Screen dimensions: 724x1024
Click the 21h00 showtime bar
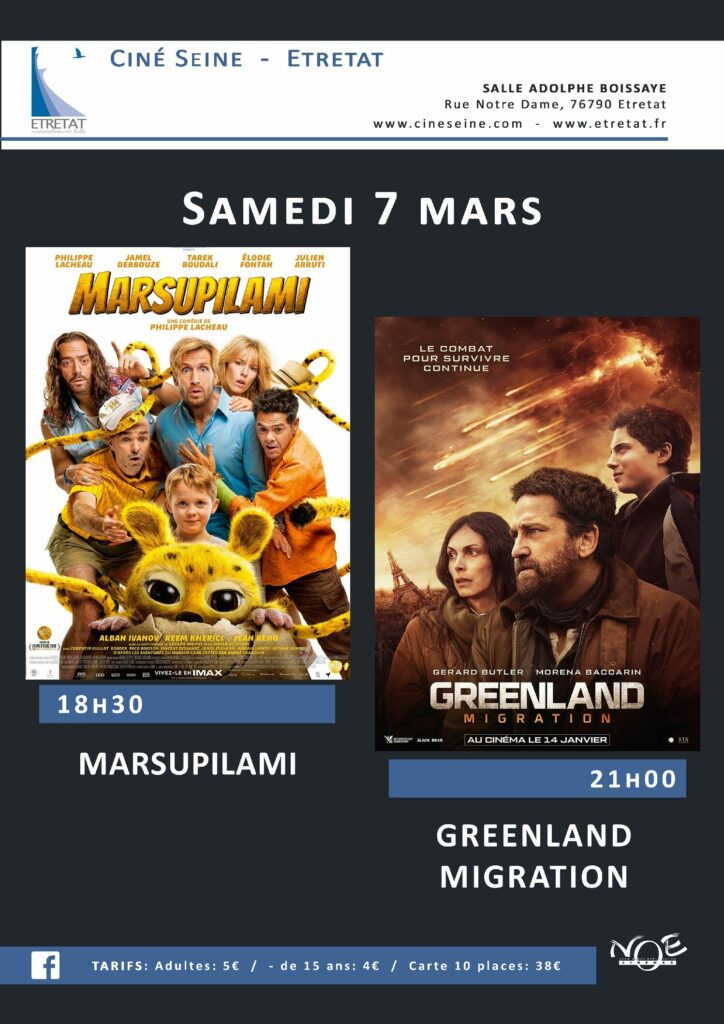tap(537, 778)
